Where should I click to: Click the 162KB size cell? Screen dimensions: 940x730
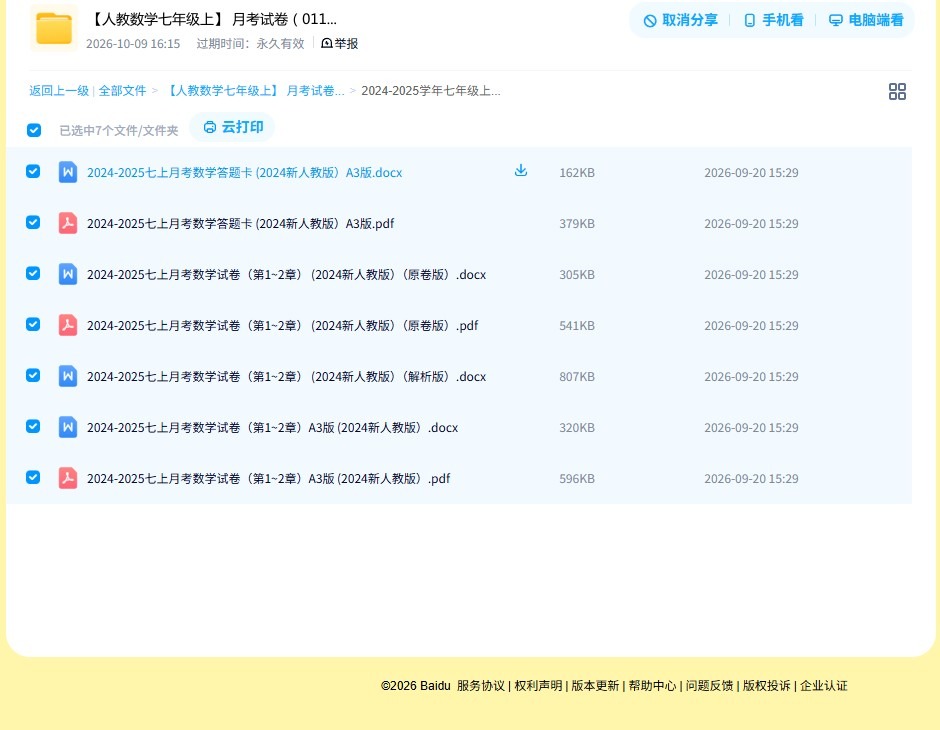577,173
